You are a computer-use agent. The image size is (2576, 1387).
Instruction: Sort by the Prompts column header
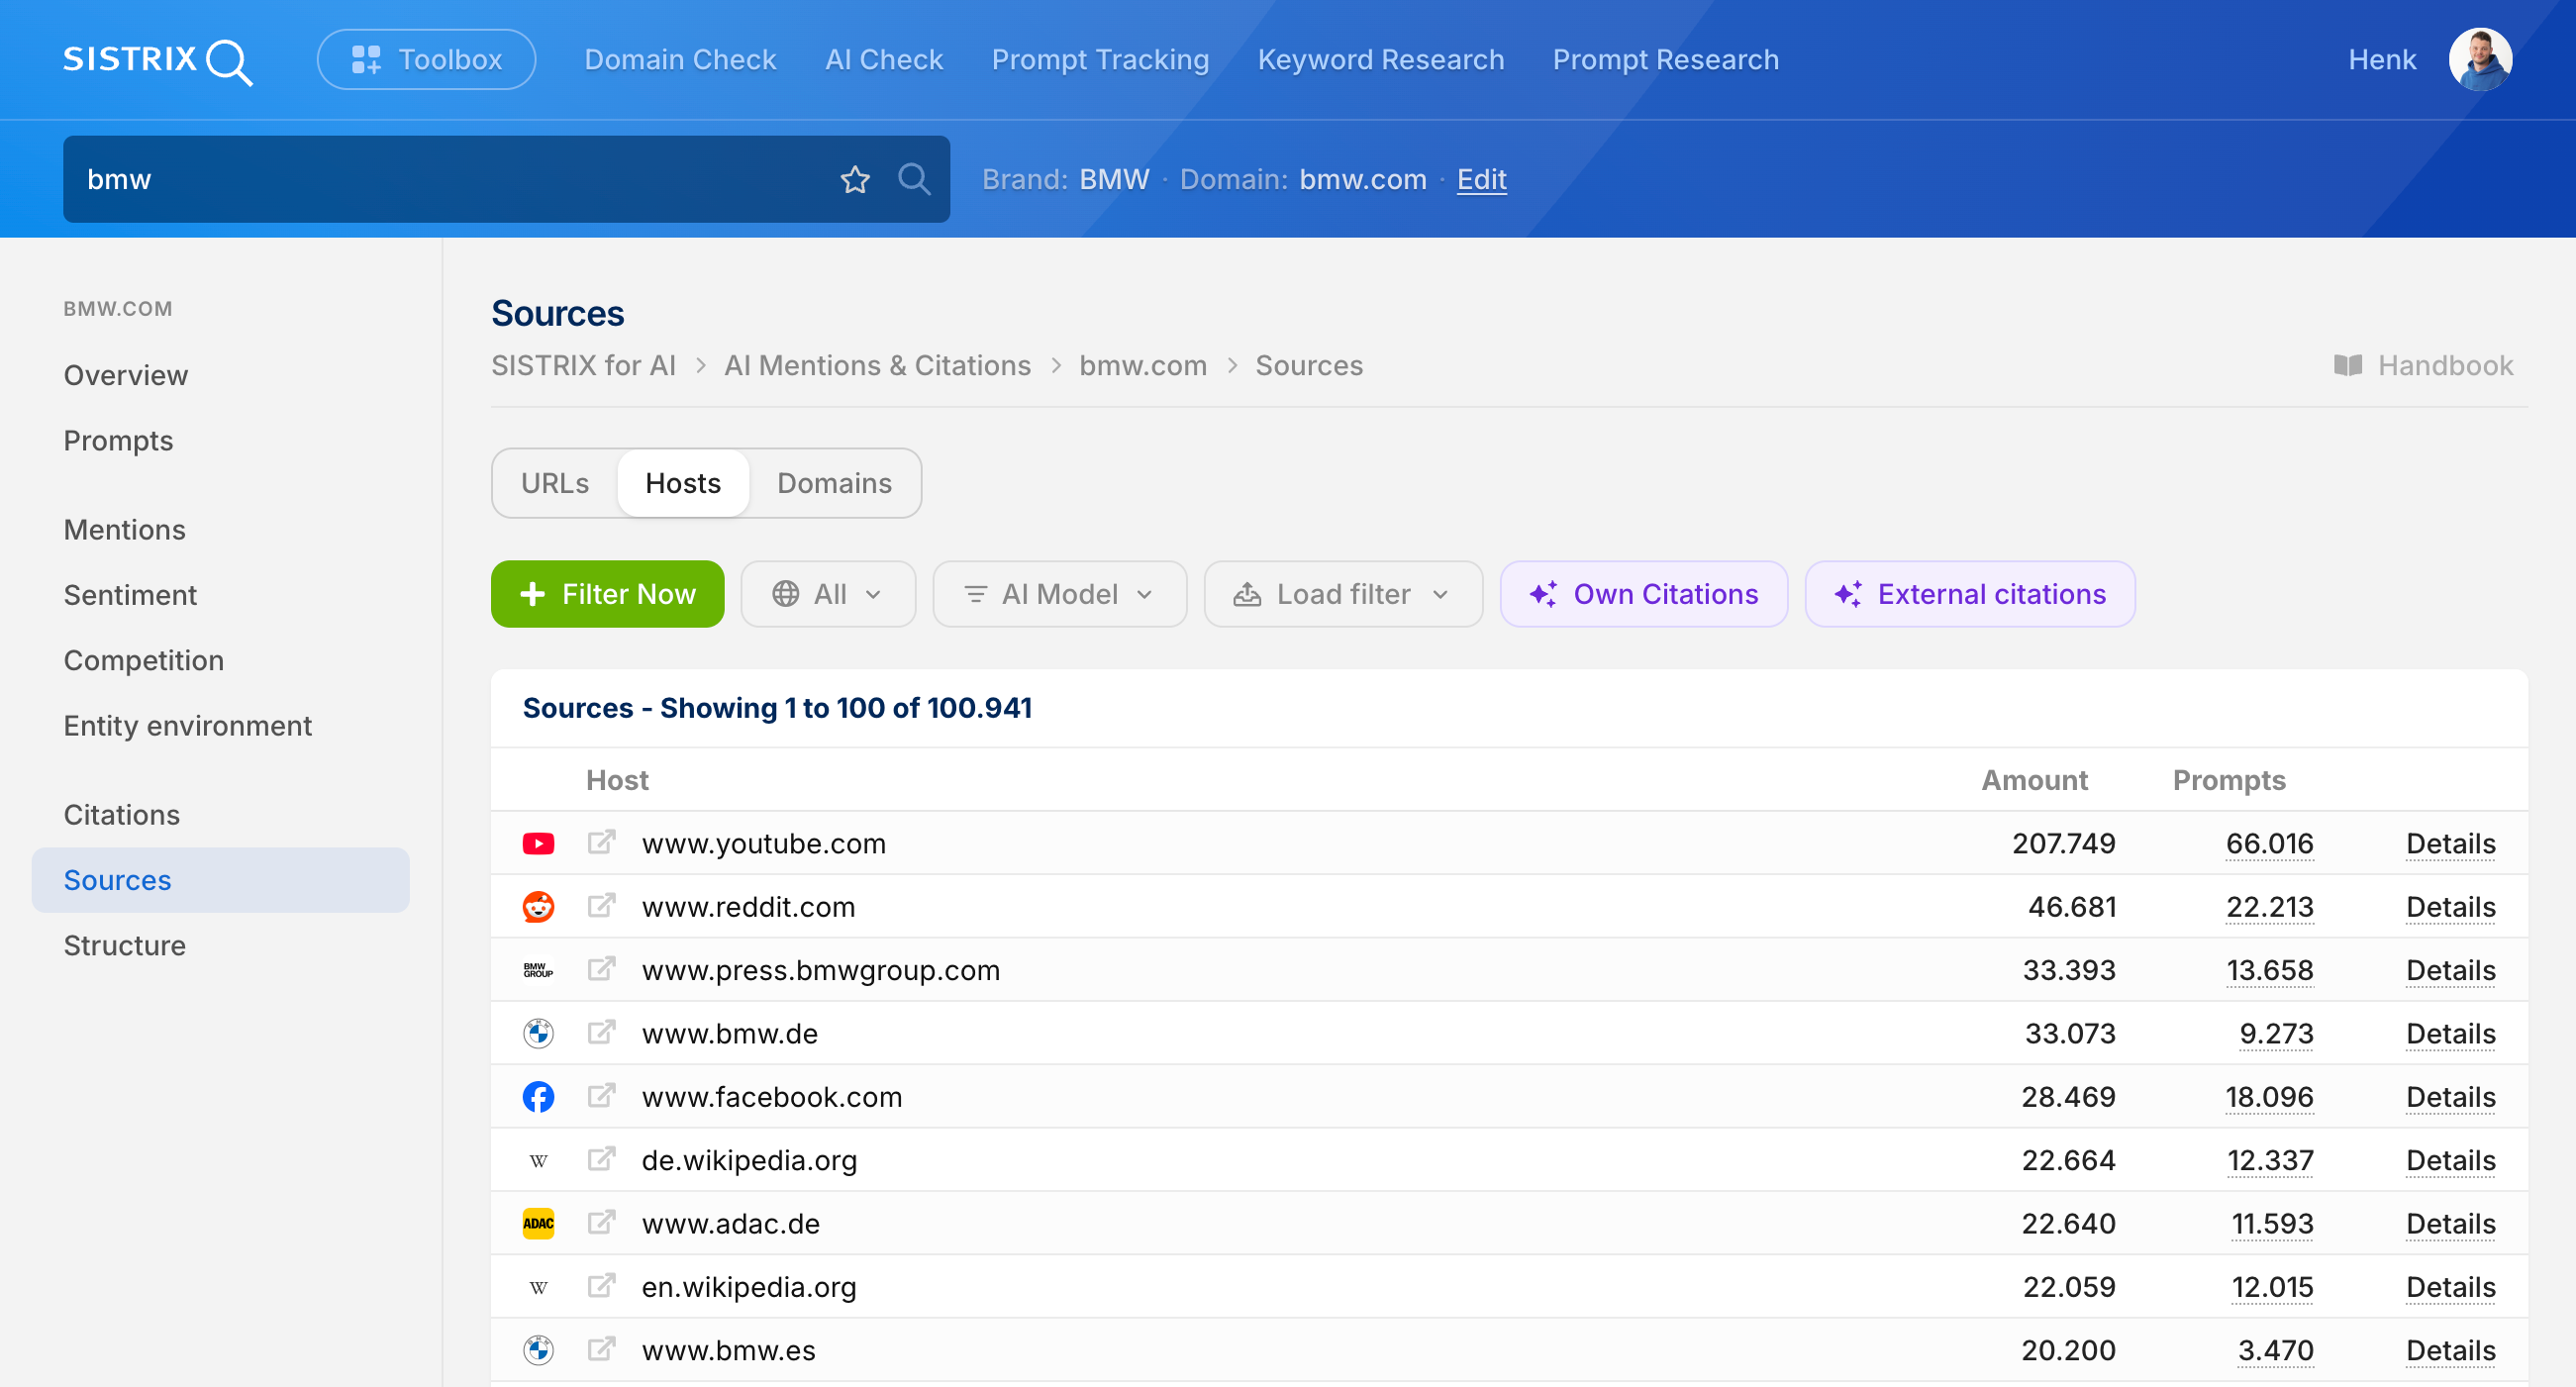2229,780
